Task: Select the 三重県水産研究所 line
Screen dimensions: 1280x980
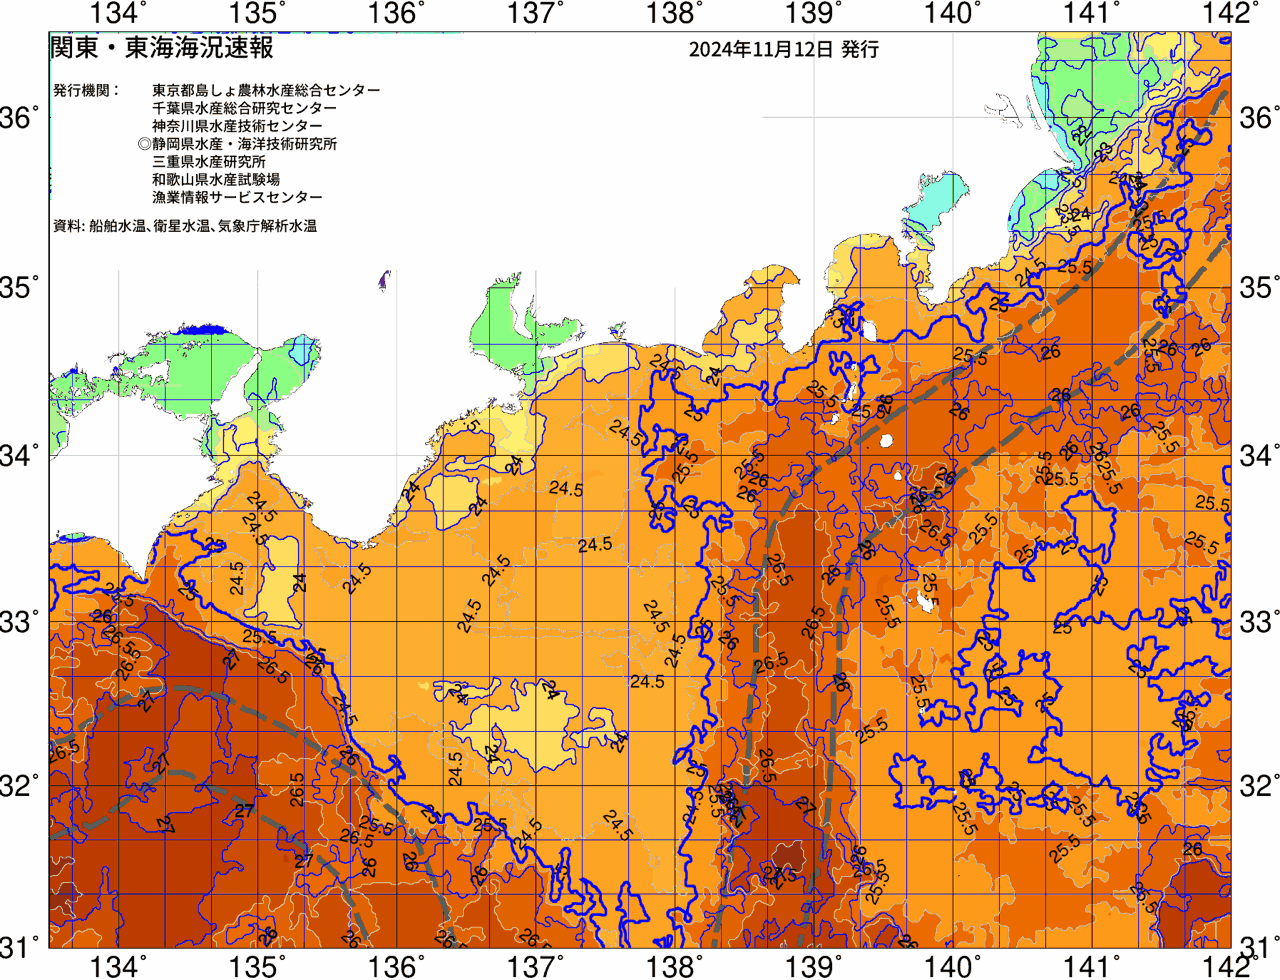Action: click(209, 162)
